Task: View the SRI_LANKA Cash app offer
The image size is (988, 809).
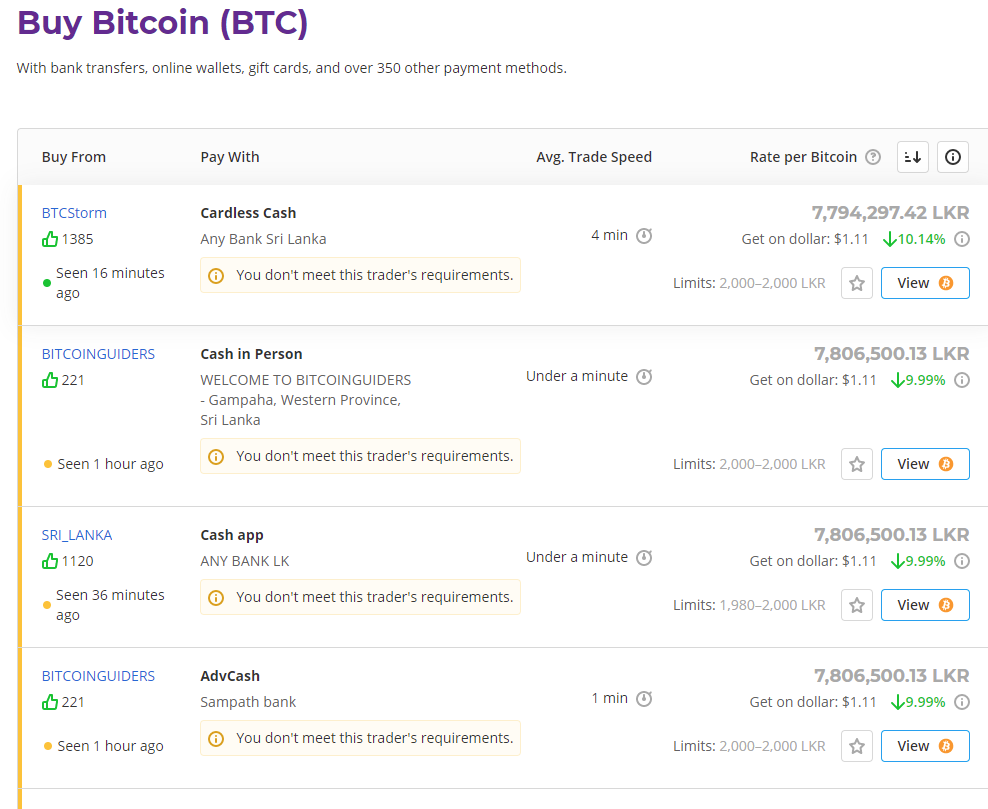Action: [925, 605]
